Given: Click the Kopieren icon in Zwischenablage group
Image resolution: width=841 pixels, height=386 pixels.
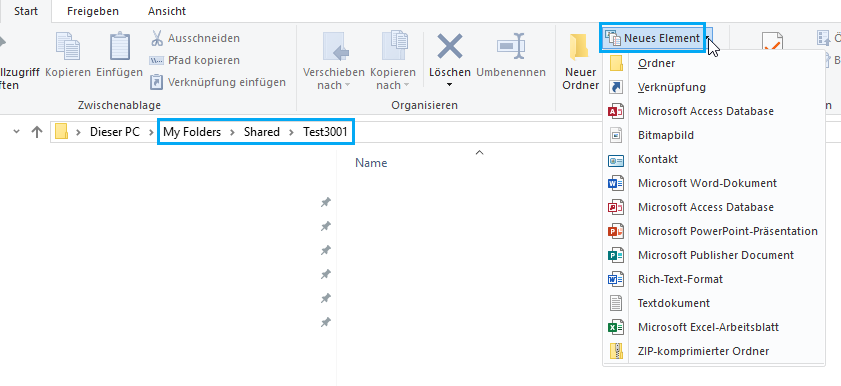Looking at the screenshot, I should 68,47.
